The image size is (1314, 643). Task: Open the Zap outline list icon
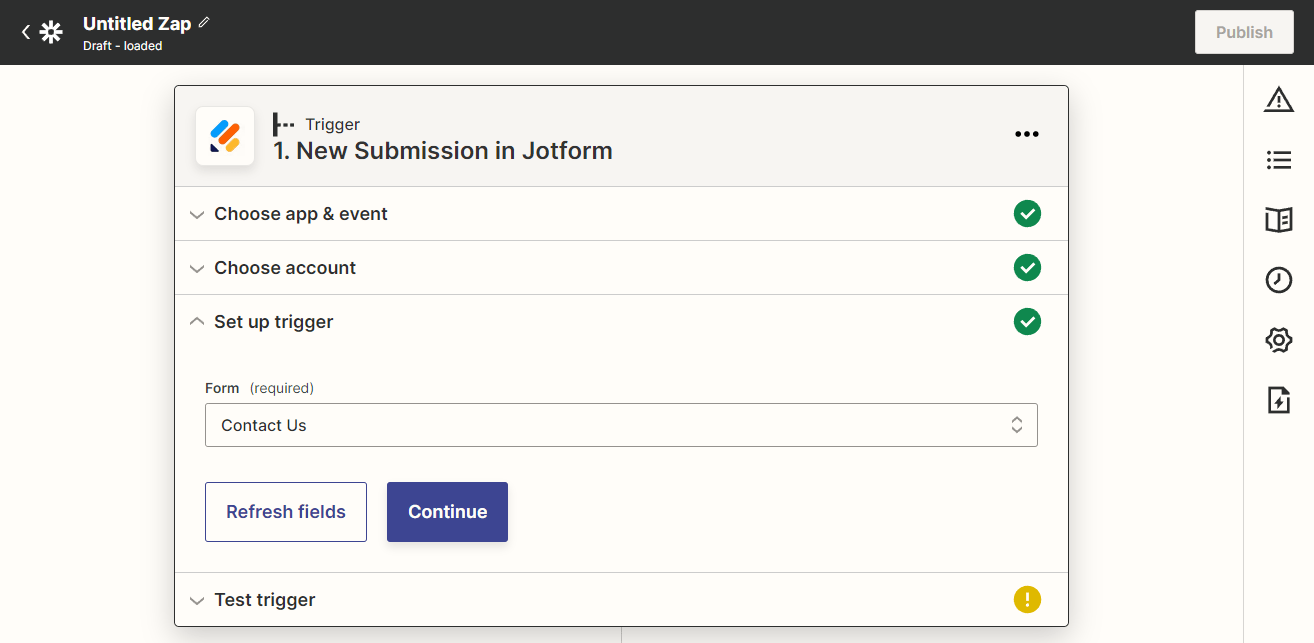click(x=1278, y=160)
